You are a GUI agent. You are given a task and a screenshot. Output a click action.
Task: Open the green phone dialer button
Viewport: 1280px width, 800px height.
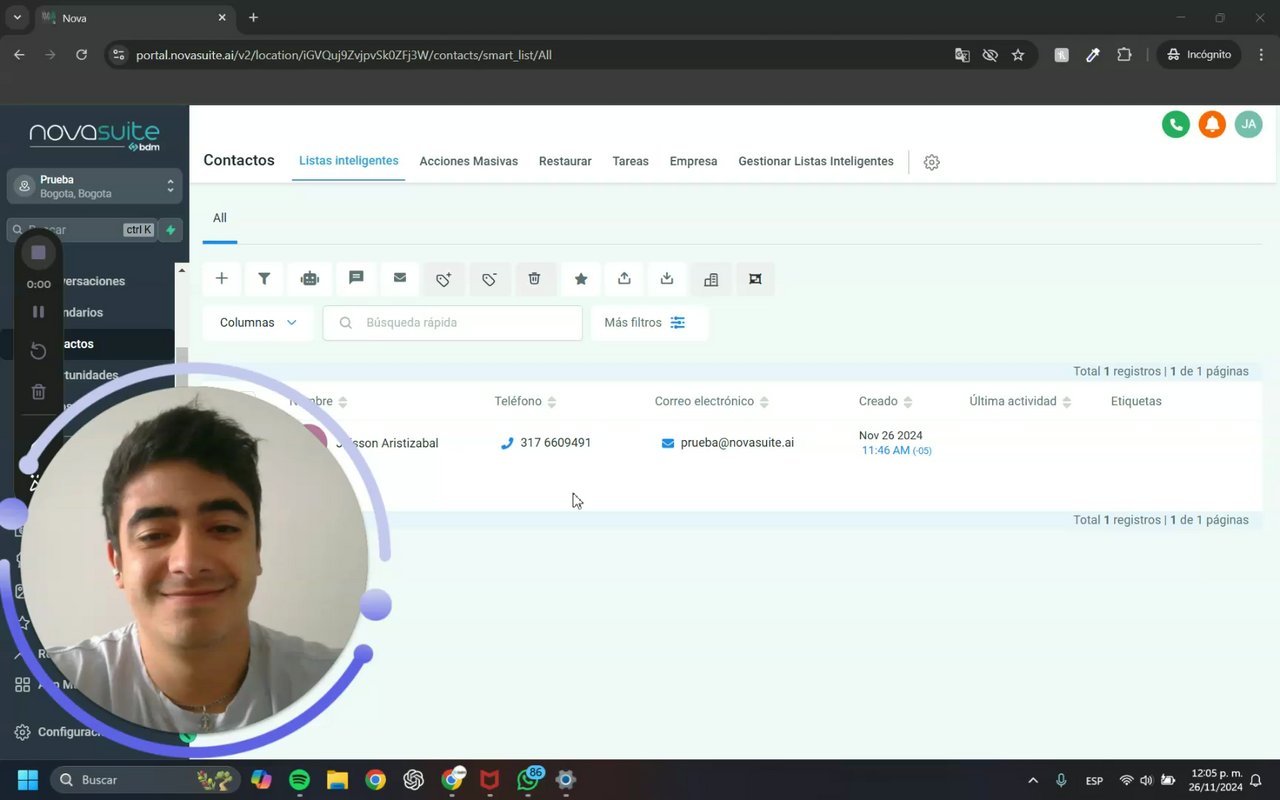[x=1176, y=124]
